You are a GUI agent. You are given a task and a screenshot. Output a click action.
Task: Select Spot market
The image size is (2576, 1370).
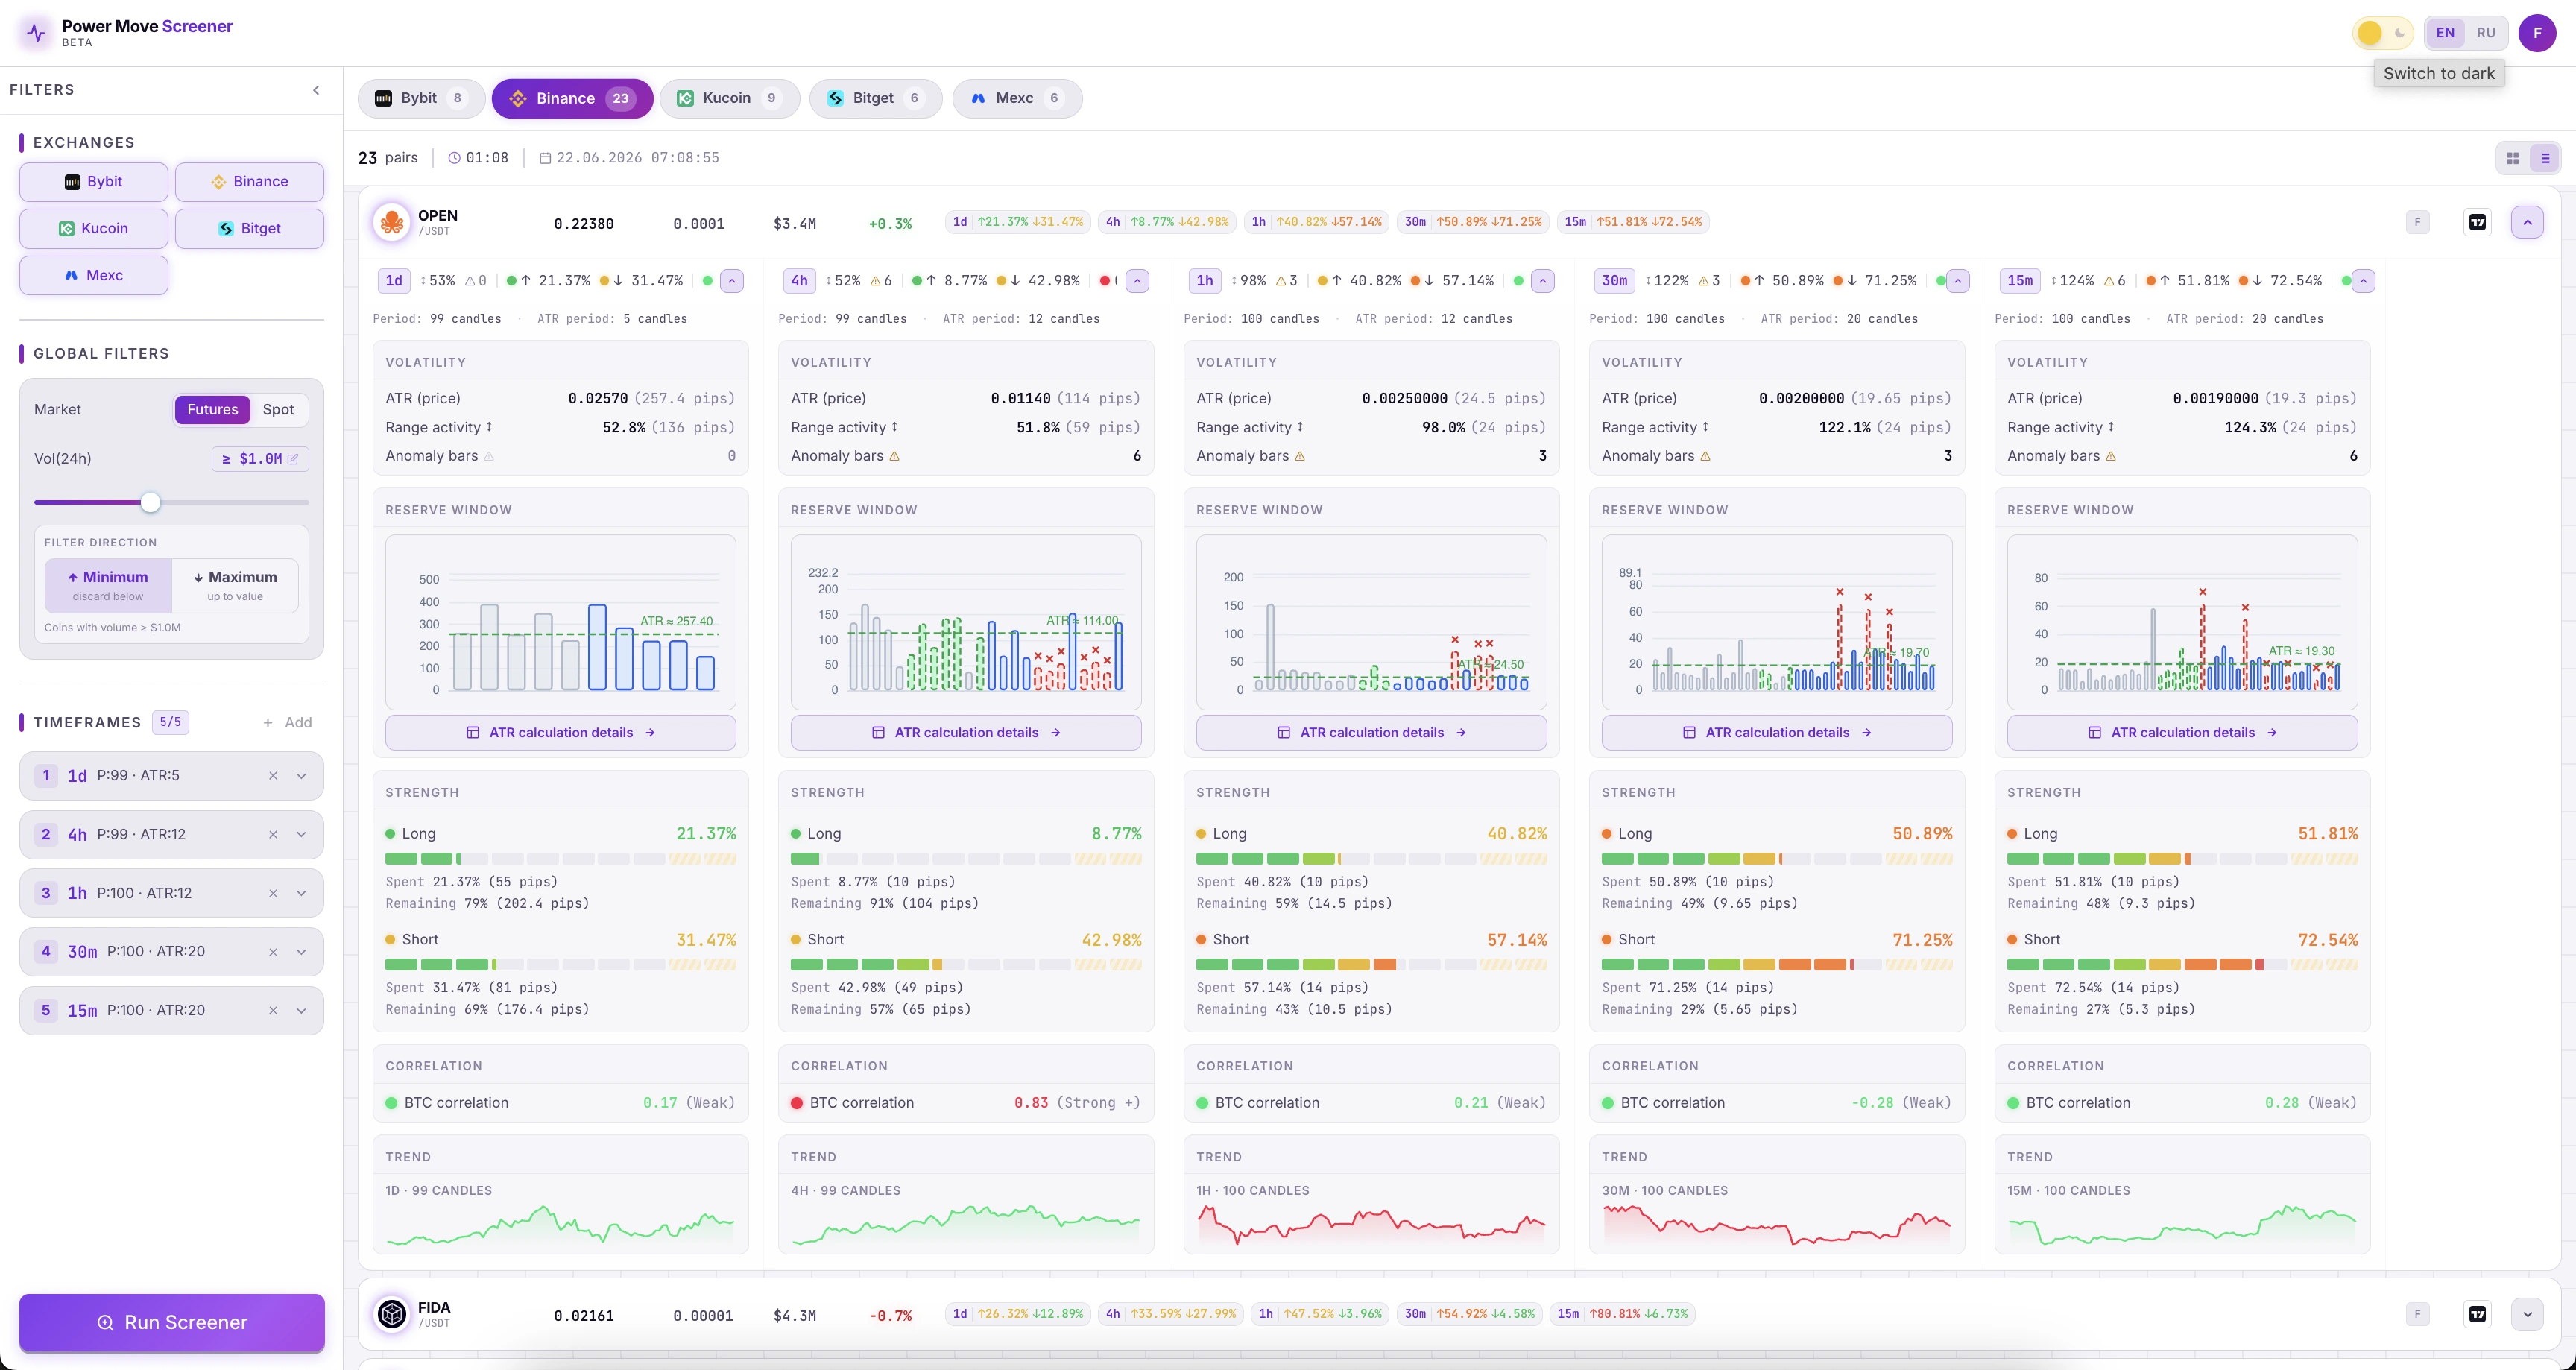(x=278, y=410)
